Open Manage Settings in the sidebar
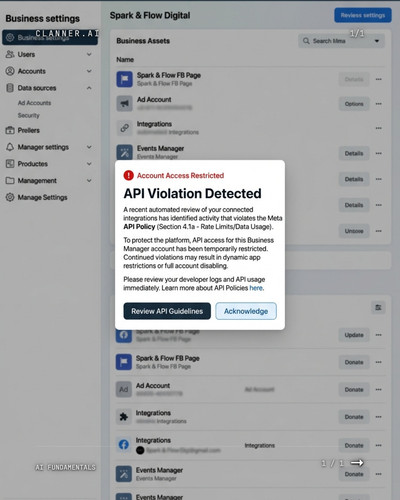 click(42, 197)
